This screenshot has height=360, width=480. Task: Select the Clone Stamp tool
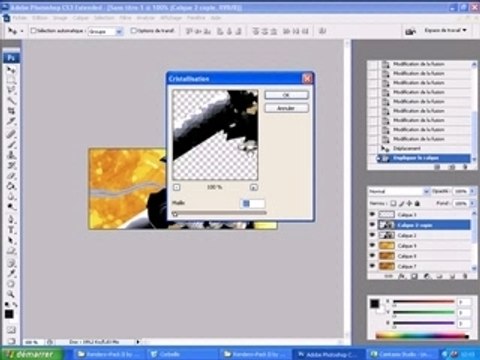pos(11,155)
